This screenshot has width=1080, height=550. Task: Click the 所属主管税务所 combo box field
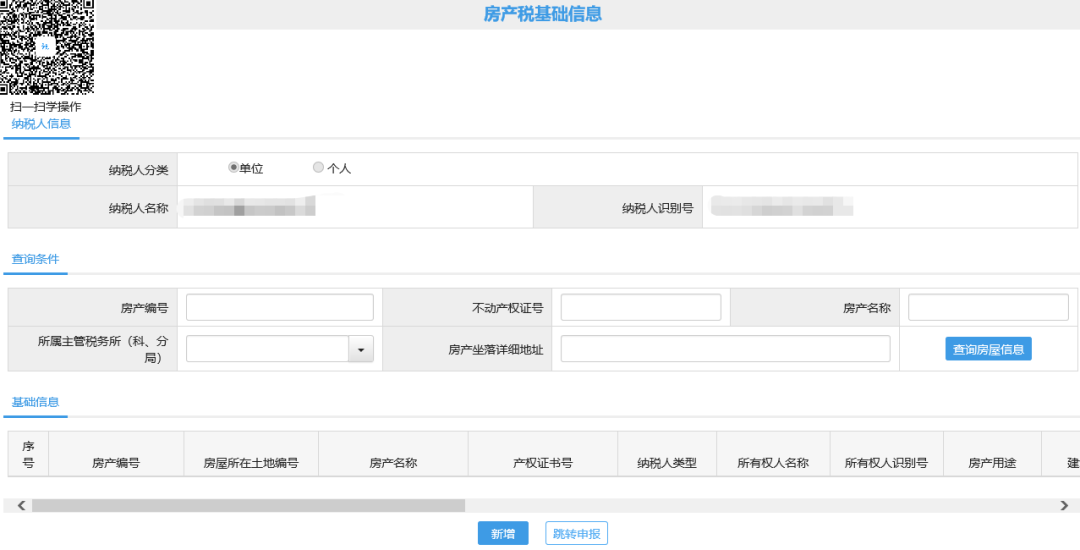[267, 349]
